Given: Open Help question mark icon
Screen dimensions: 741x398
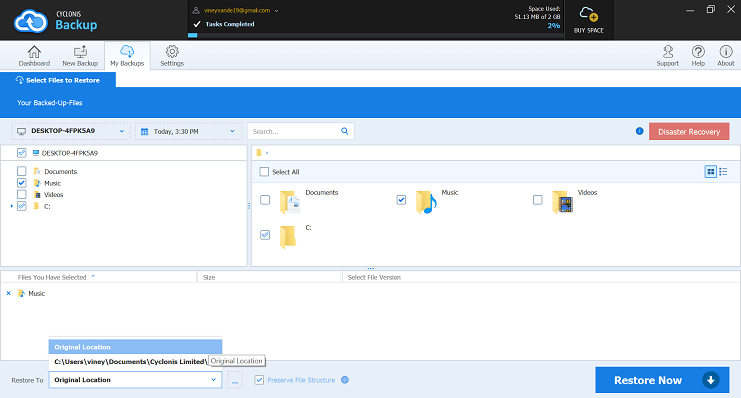Looking at the screenshot, I should 698,56.
